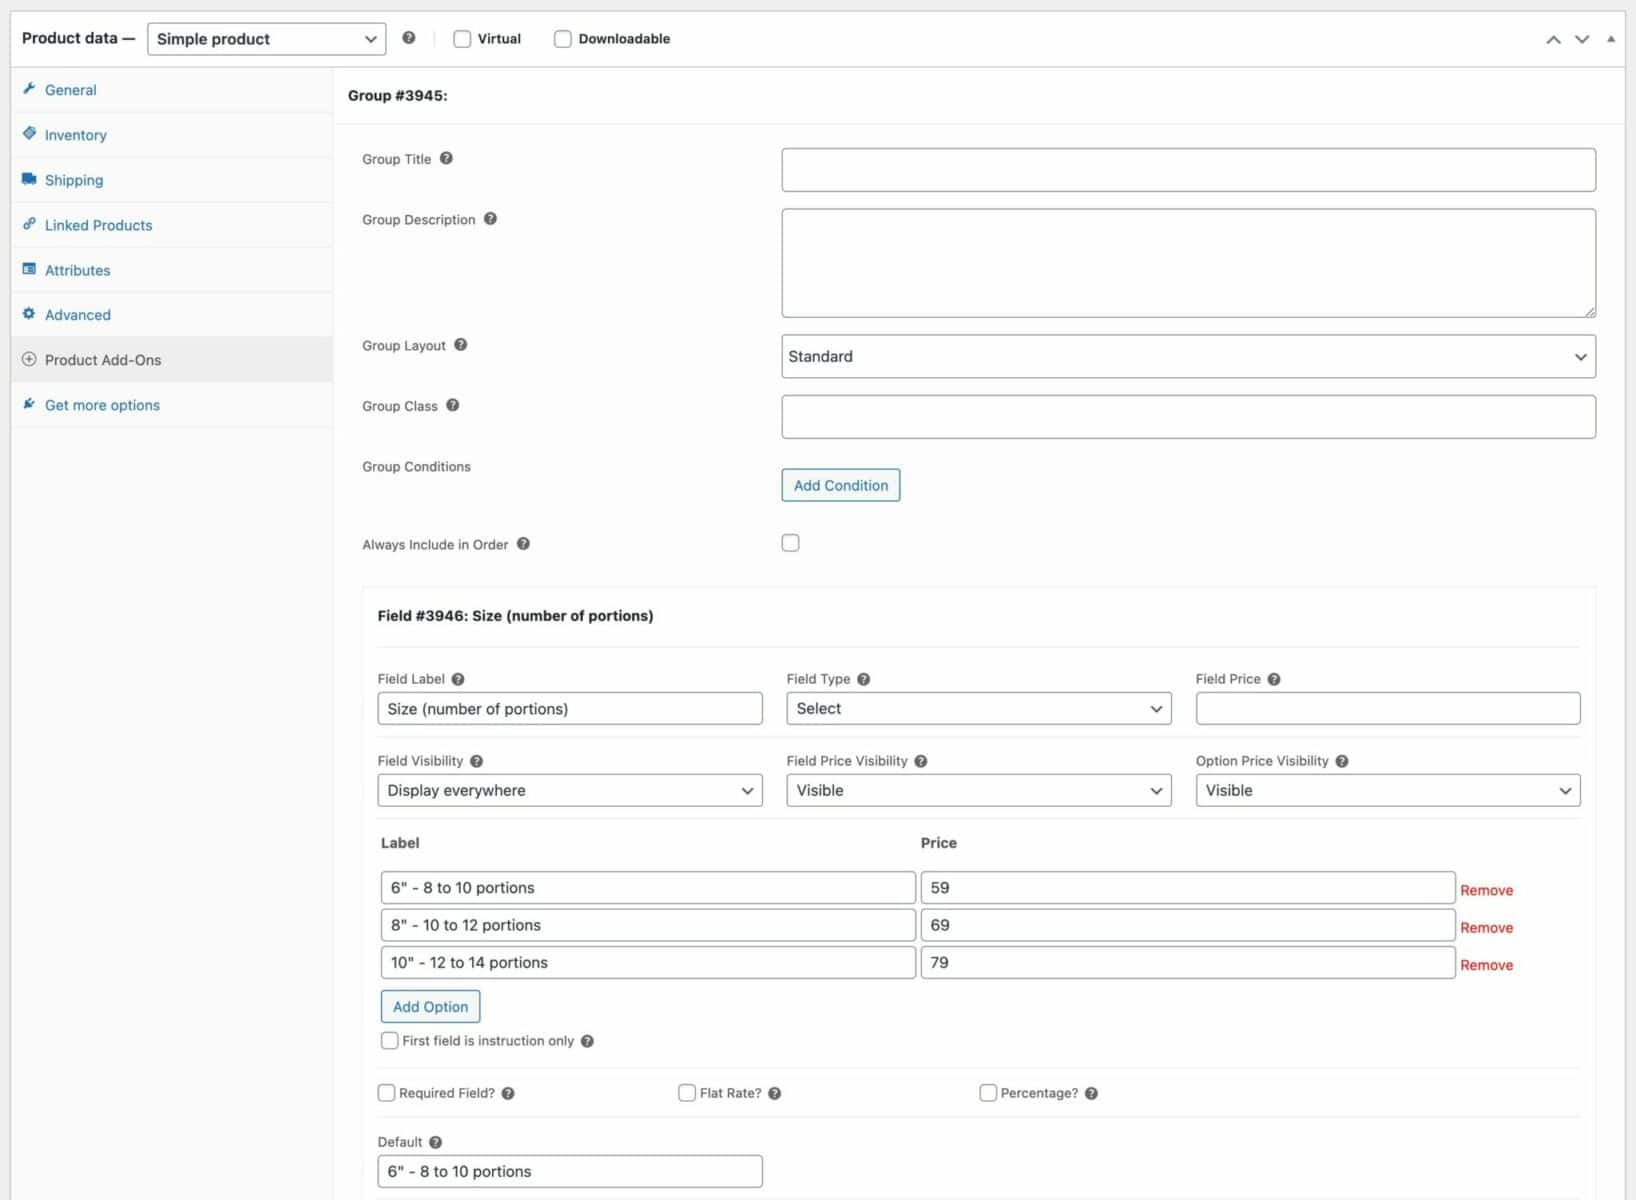Enable the Virtual checkbox
Screen dimensions: 1636x1200
[462, 39]
